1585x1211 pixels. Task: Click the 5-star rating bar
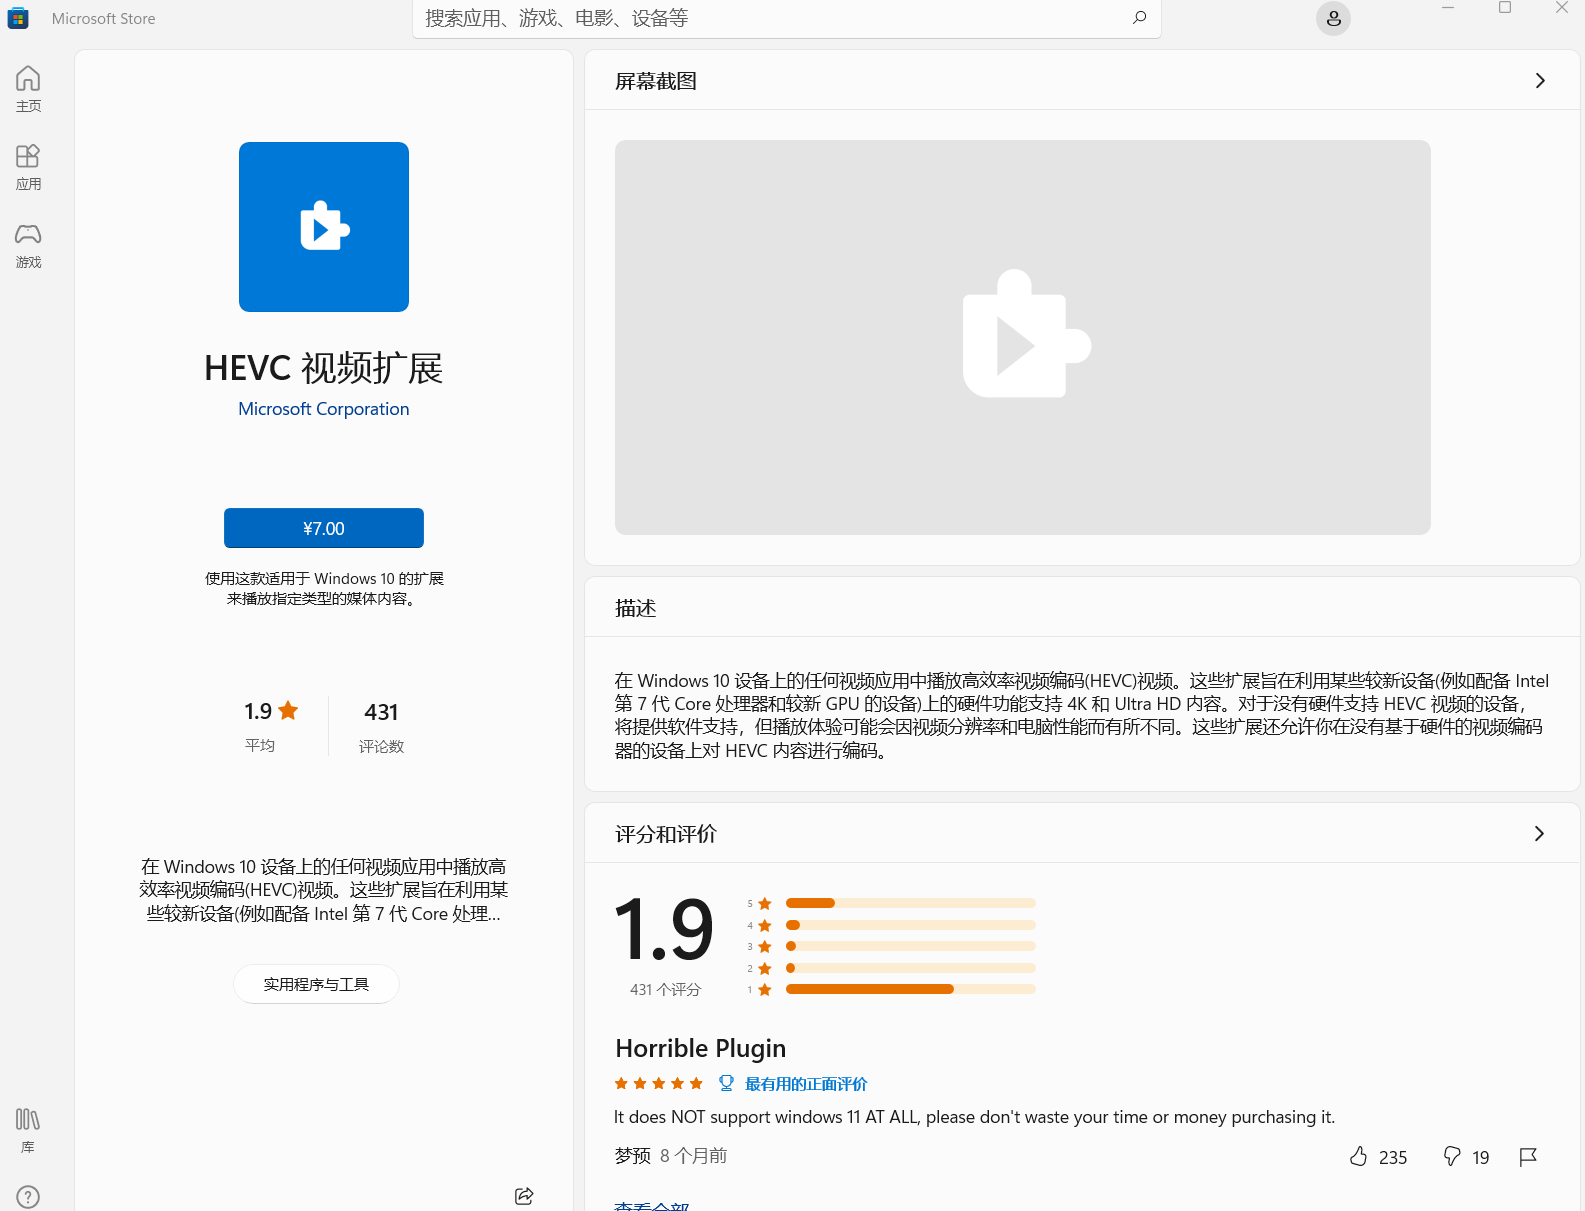(911, 903)
